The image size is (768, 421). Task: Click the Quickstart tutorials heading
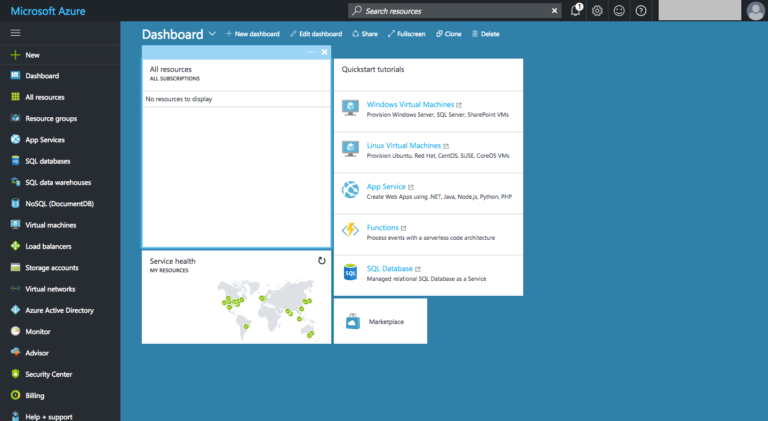click(373, 69)
